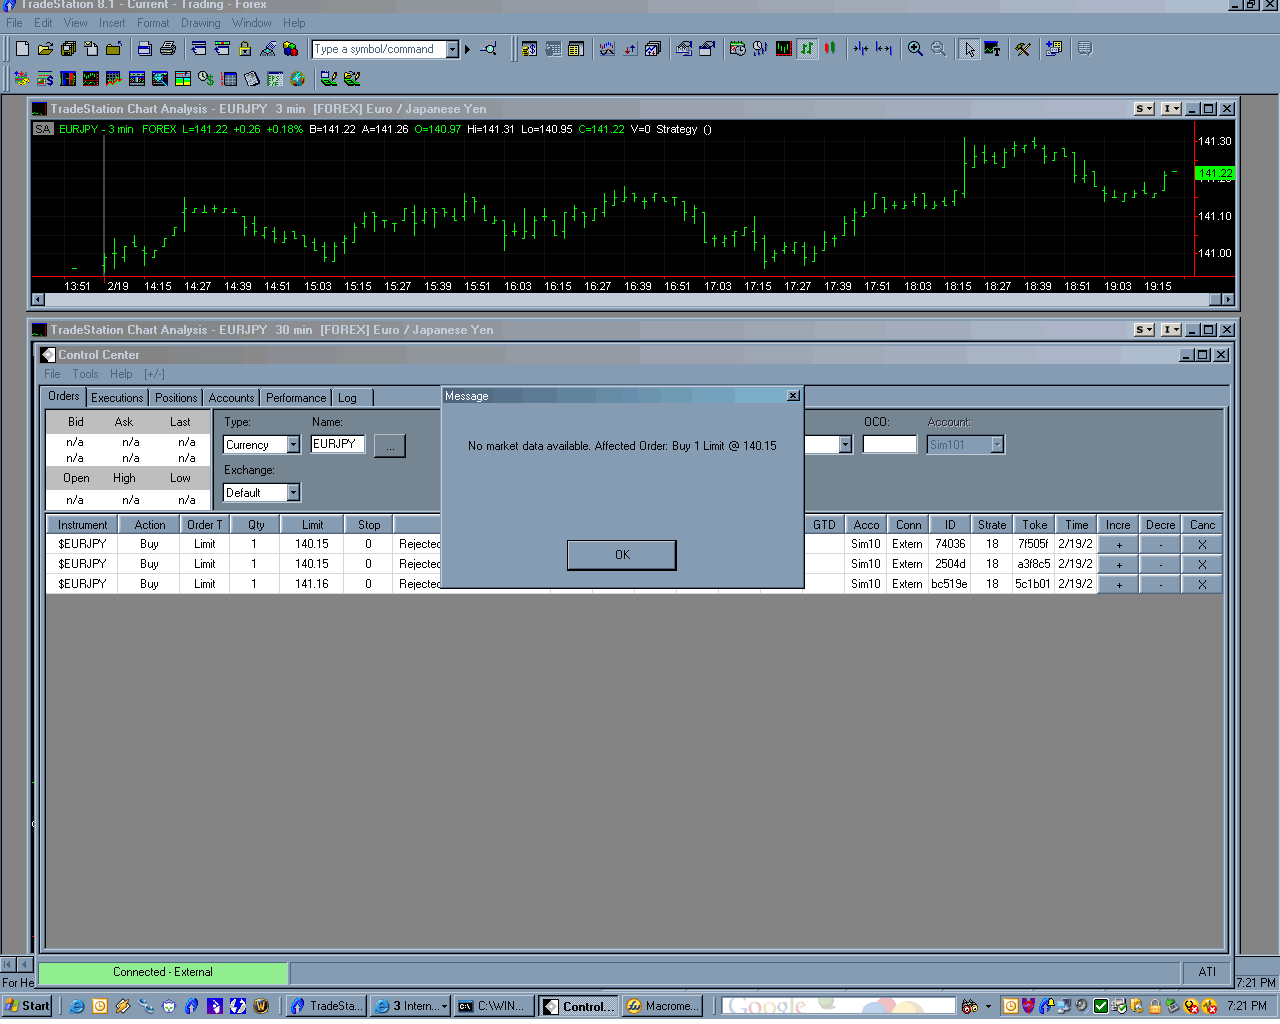Open the Format menu in TradeStation
Screen dimensions: 1280x1024
tap(153, 23)
